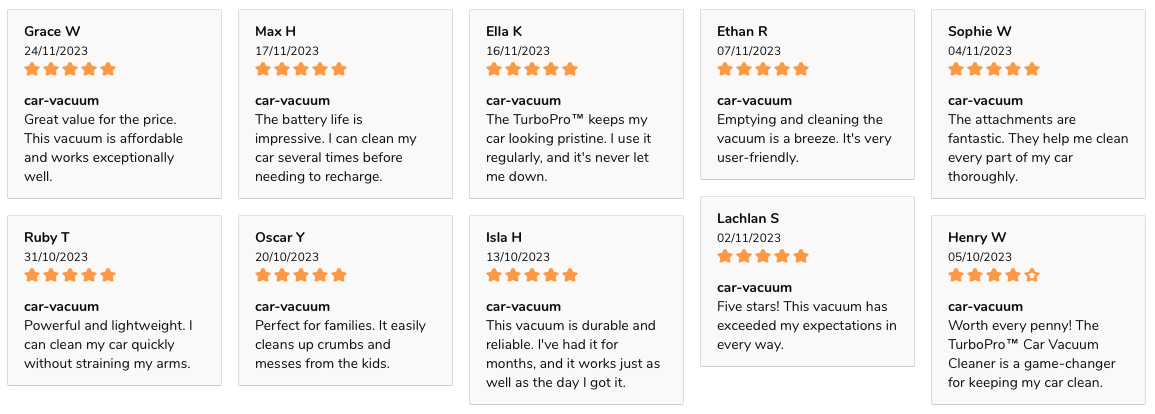Click the fifth star in Grace W's review
The width and height of the screenshot is (1155, 414).
108,69
